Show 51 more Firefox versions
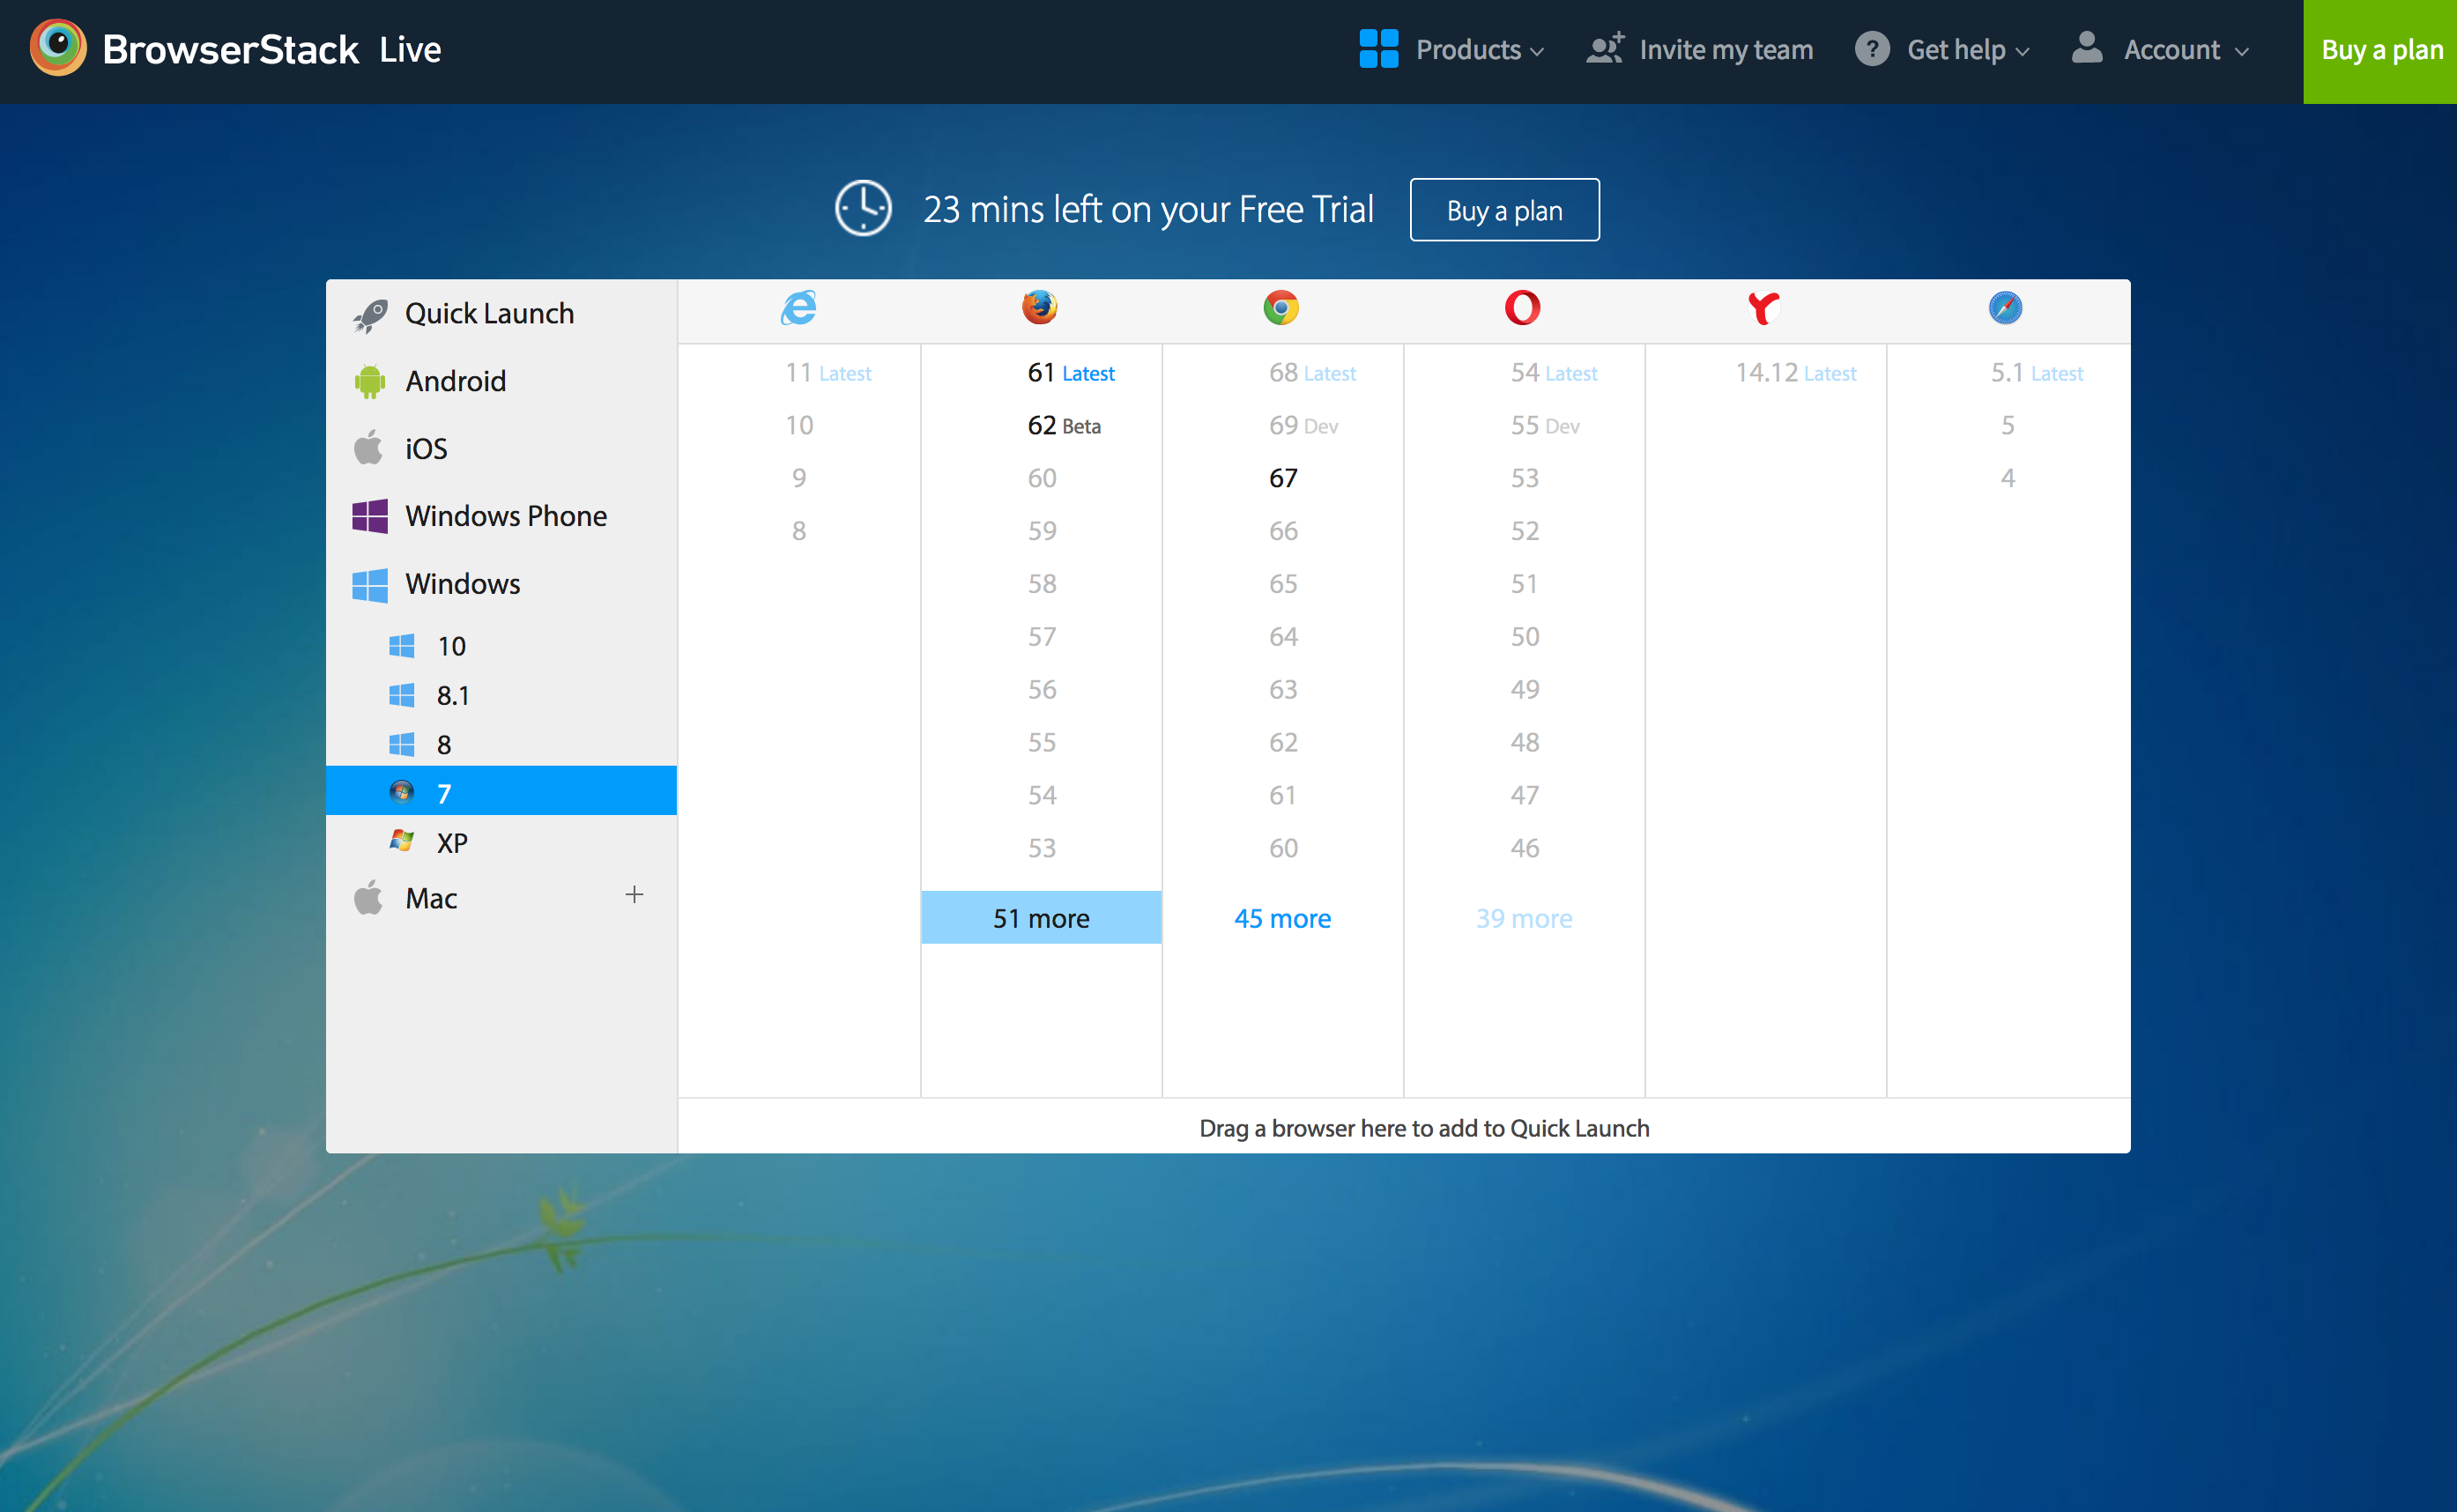The height and width of the screenshot is (1512, 2457). point(1041,918)
